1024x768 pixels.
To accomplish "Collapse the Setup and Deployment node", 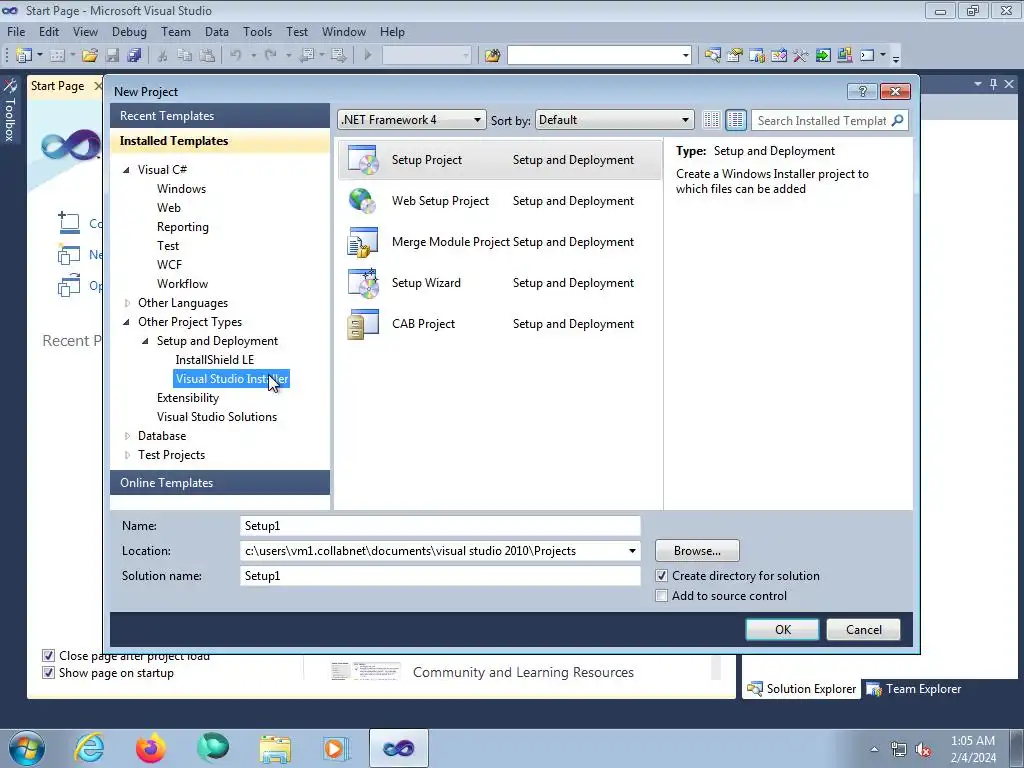I will tap(146, 341).
